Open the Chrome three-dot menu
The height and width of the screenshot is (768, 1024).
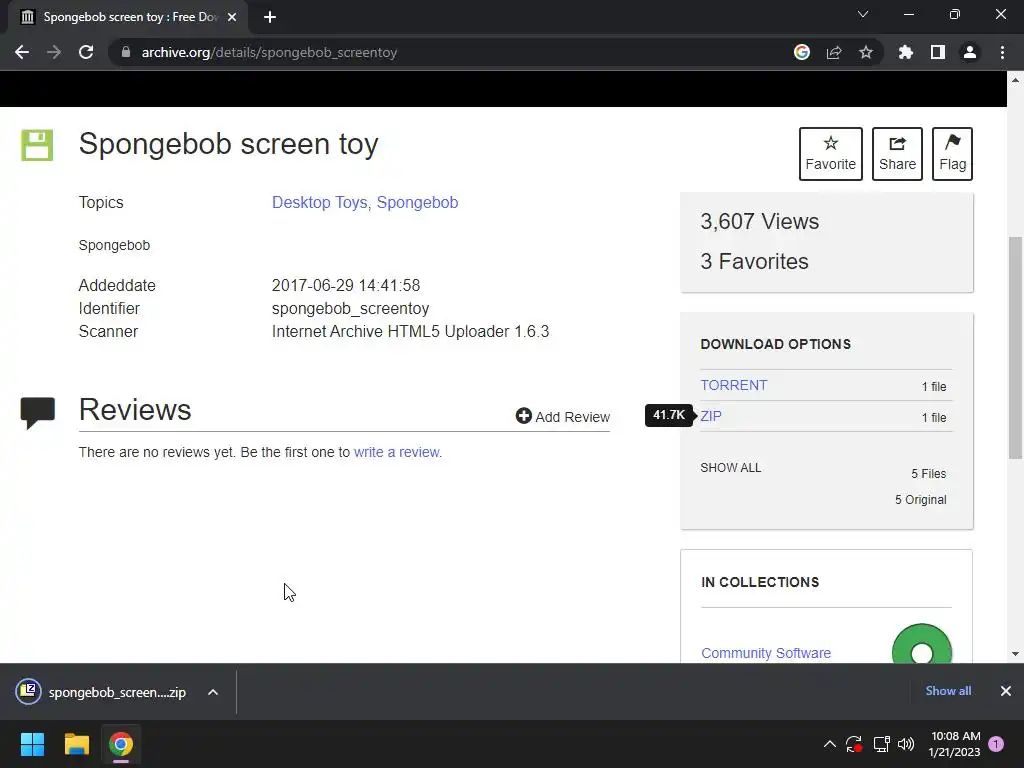click(x=1002, y=52)
